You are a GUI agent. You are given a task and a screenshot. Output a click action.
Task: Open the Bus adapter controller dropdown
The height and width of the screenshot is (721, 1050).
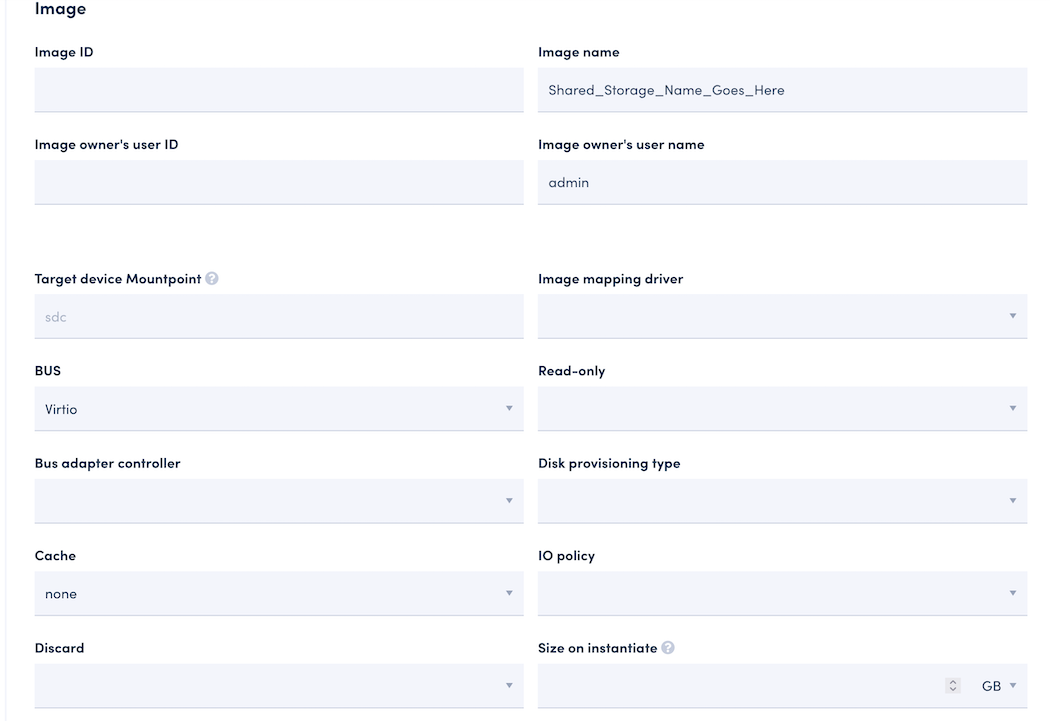coord(278,501)
